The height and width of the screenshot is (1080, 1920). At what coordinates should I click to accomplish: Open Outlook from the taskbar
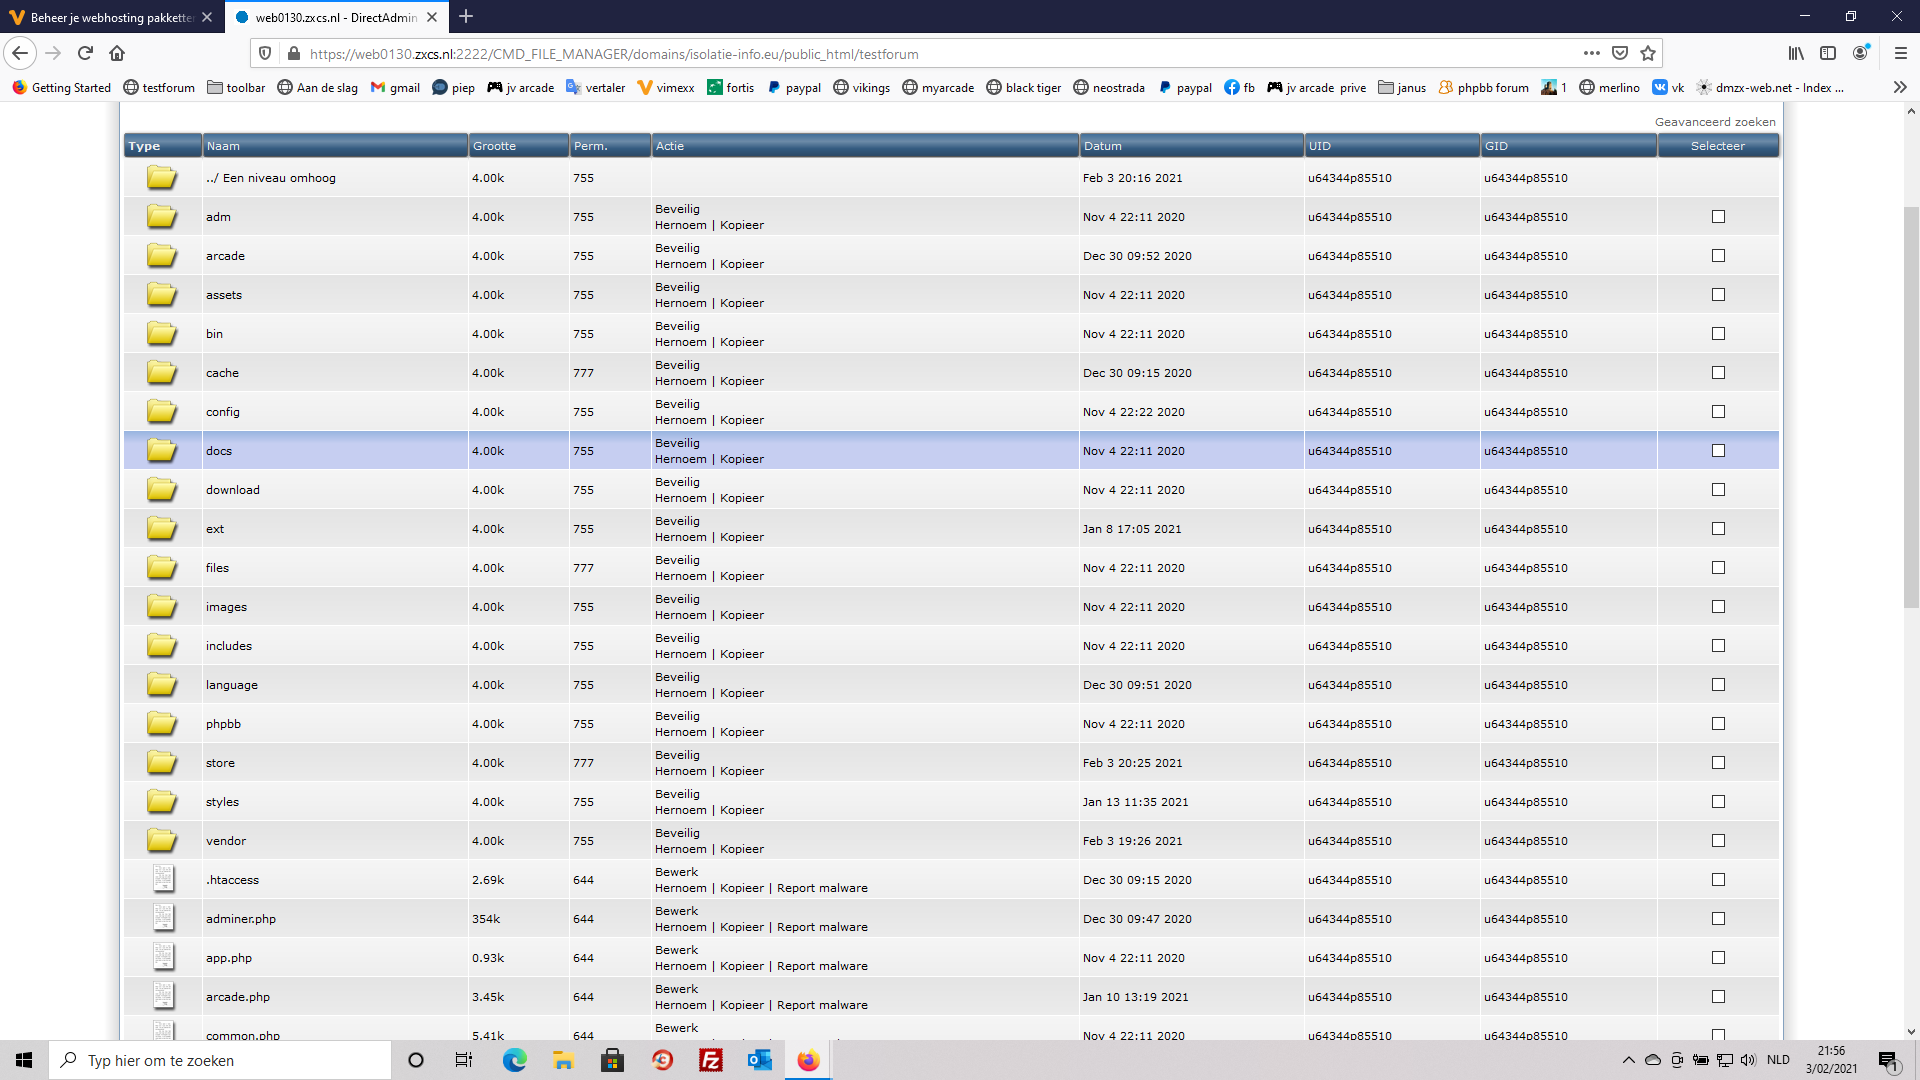coord(760,1060)
